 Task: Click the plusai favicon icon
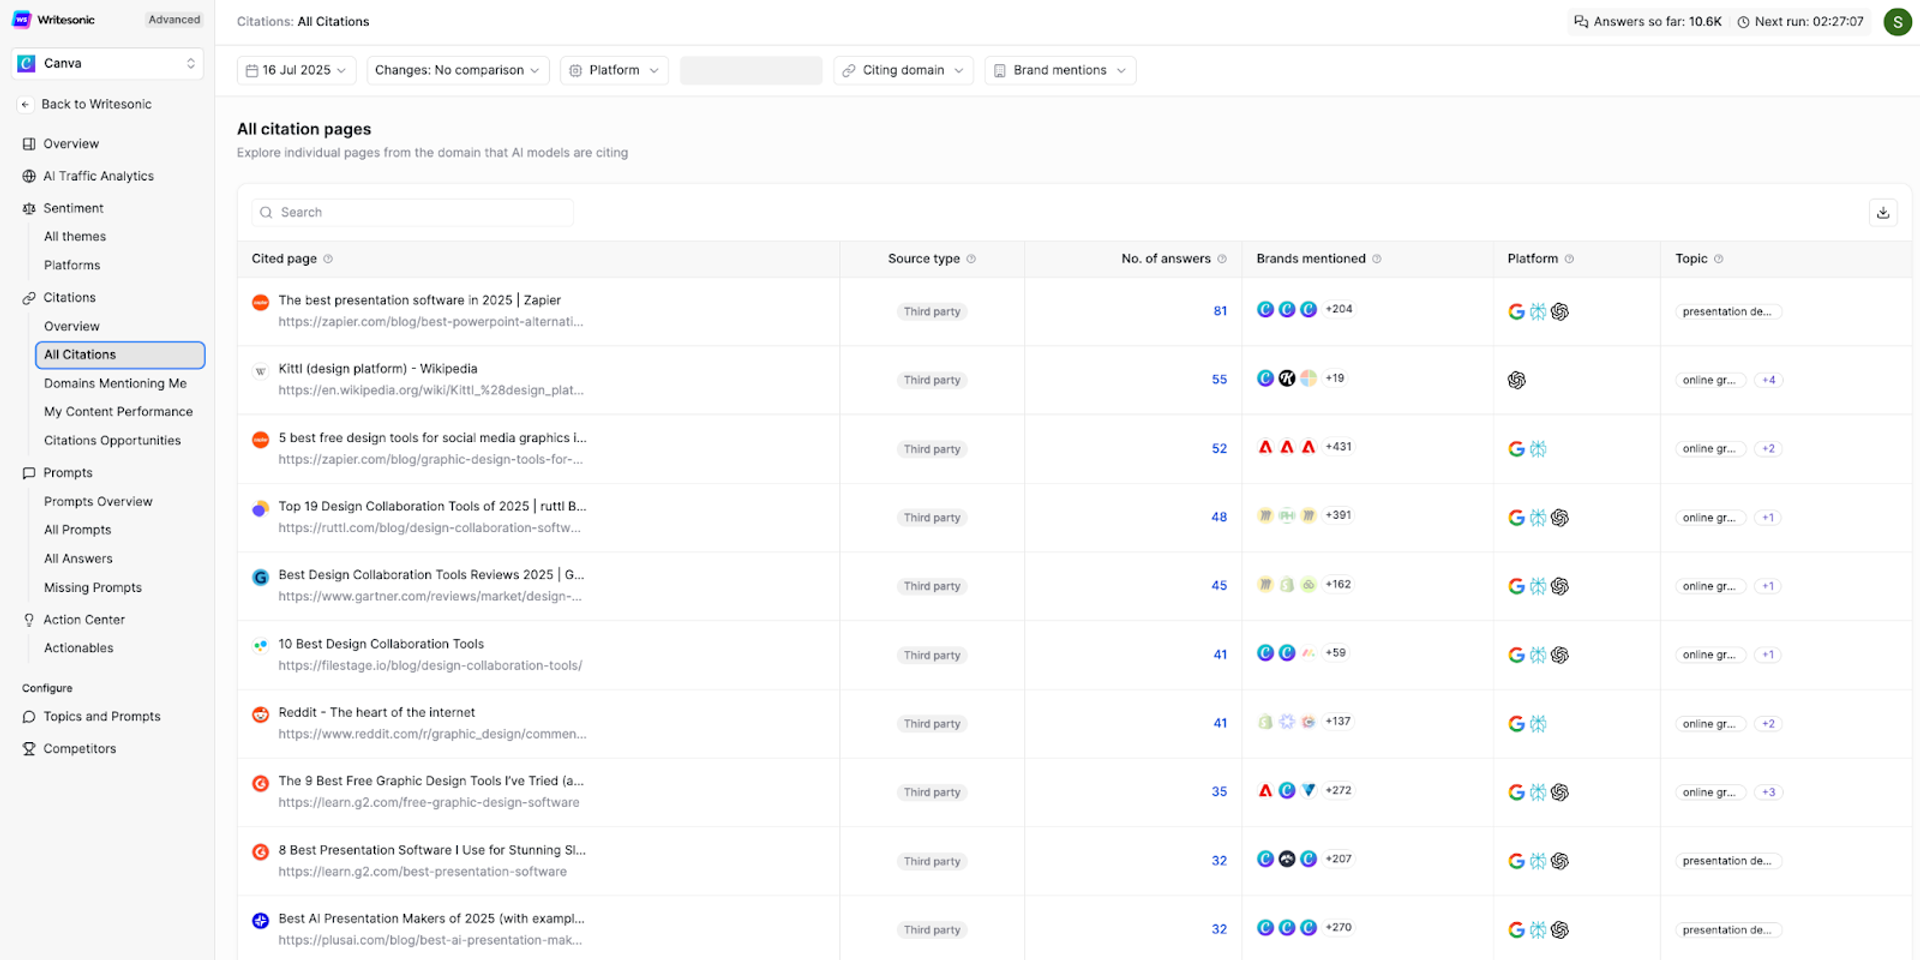pyautogui.click(x=260, y=921)
